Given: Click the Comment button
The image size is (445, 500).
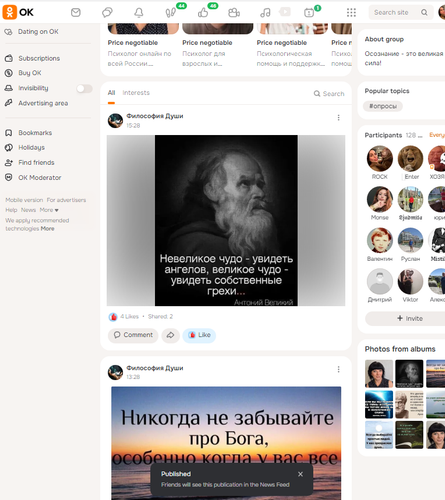Looking at the screenshot, I should [x=133, y=335].
